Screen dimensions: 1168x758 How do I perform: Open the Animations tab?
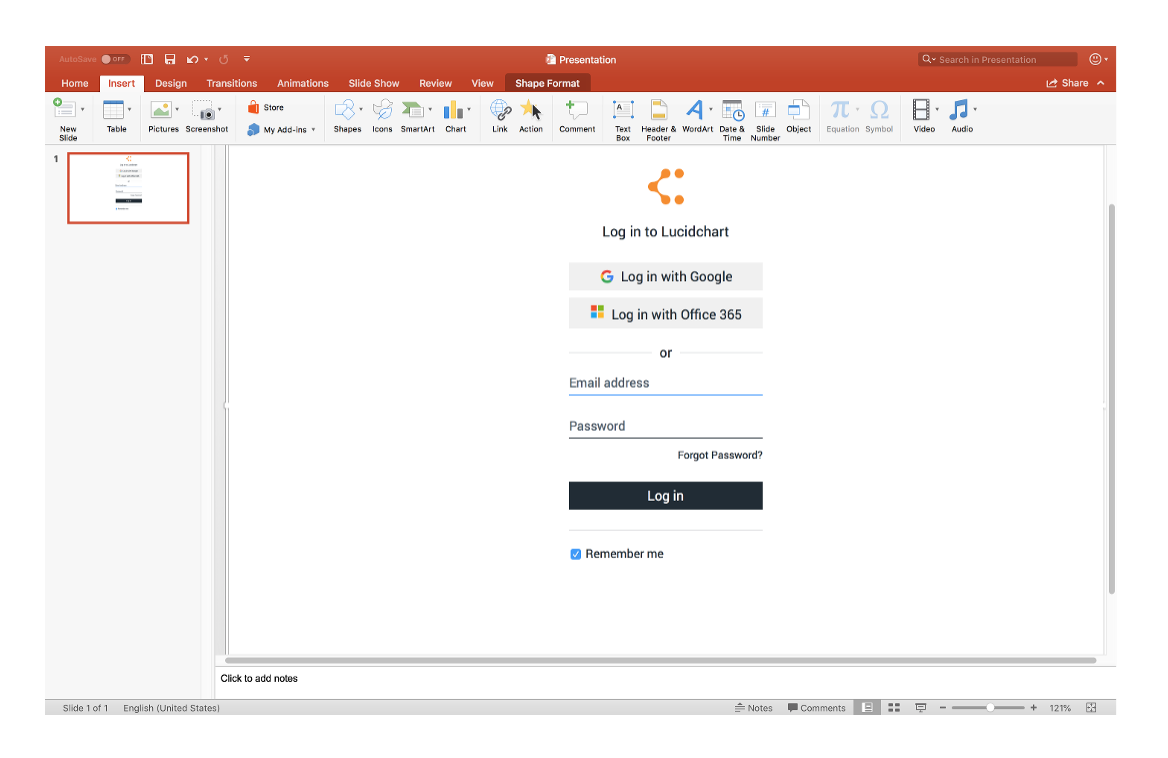pyautogui.click(x=302, y=83)
